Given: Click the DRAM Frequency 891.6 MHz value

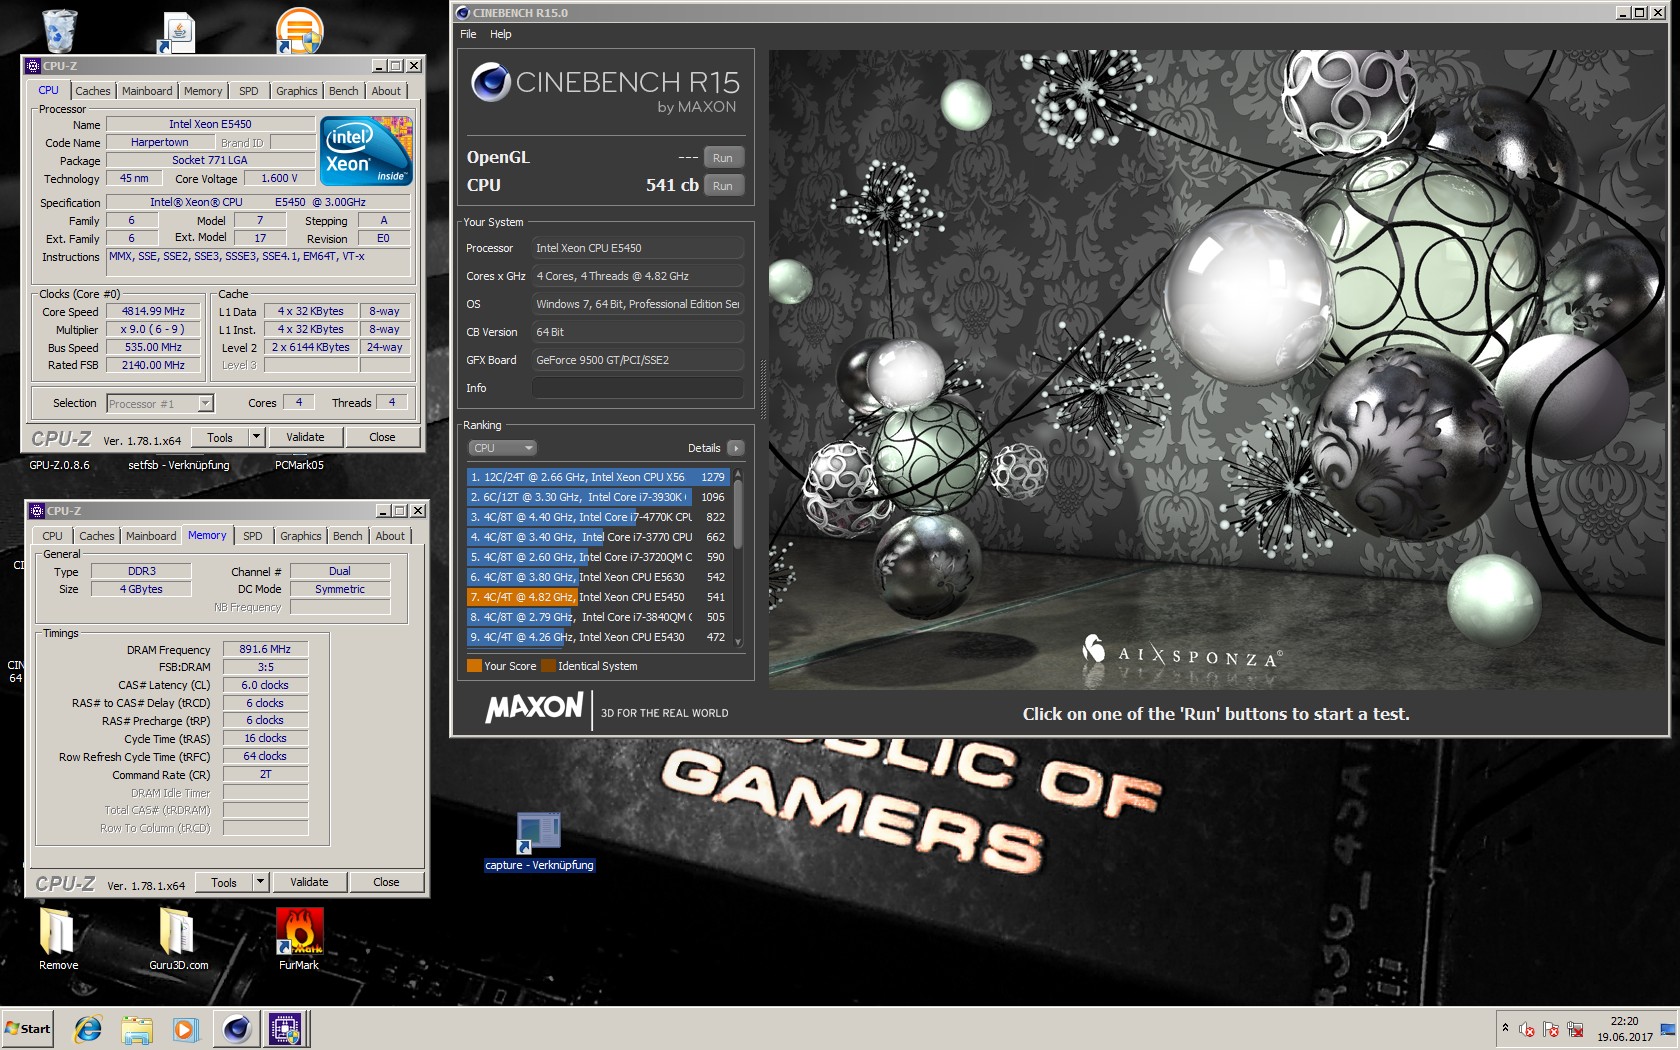Looking at the screenshot, I should click(x=265, y=649).
